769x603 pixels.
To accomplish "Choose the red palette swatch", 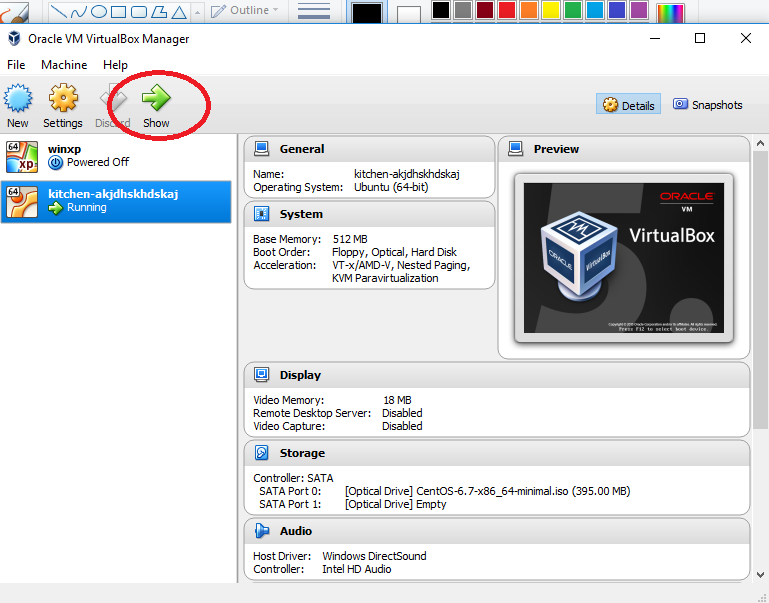I will [507, 10].
